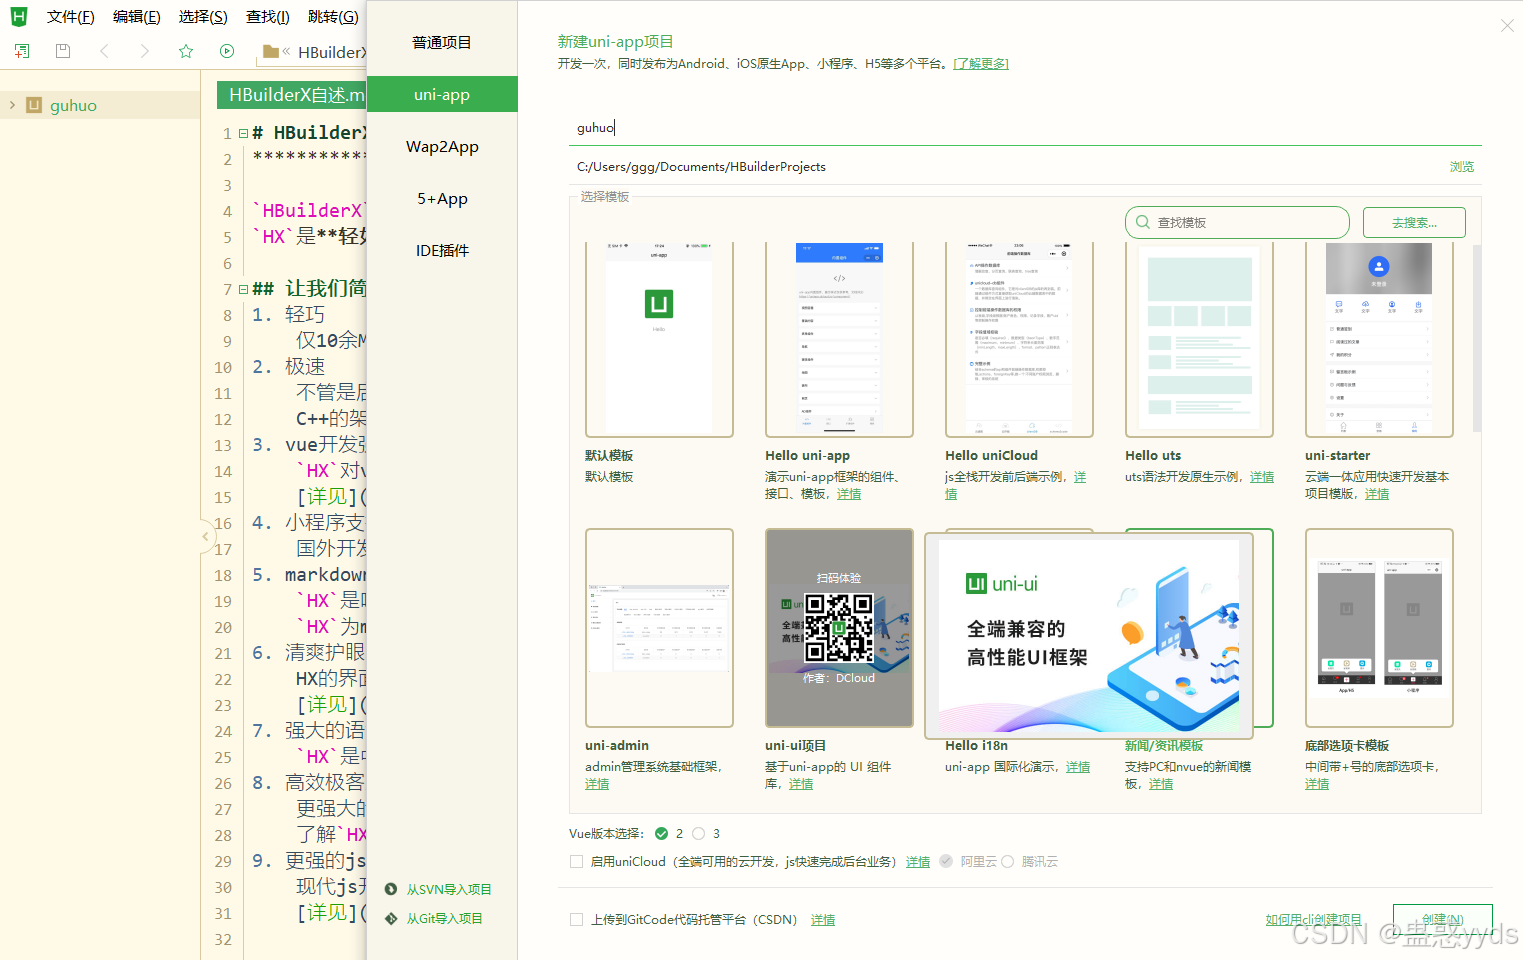This screenshot has height=960, width=1523.
Task: Select the 默认模板 template thumbnail
Action: (659, 339)
